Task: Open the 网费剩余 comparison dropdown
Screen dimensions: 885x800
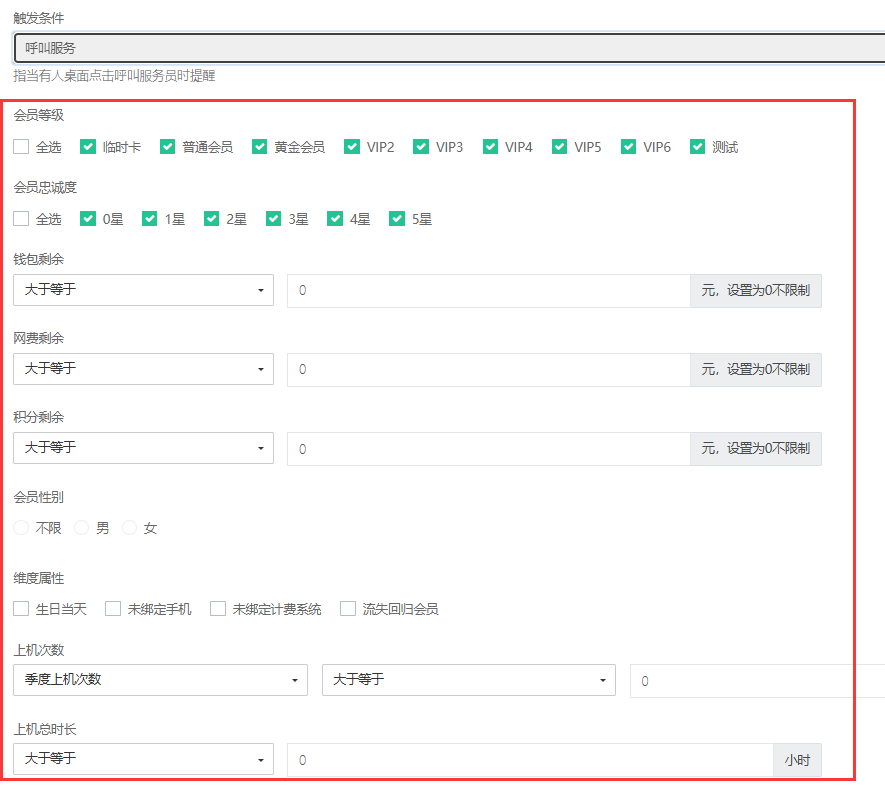Action: pyautogui.click(x=143, y=369)
